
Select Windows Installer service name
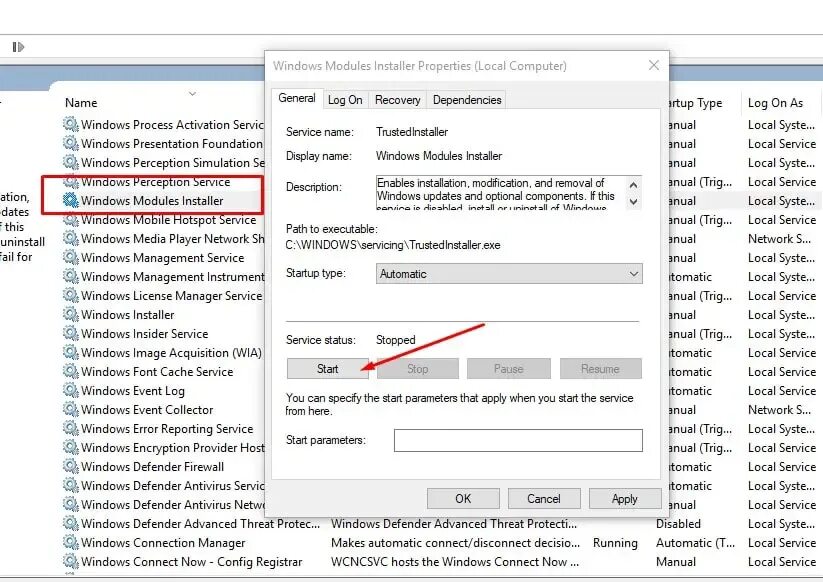click(128, 314)
